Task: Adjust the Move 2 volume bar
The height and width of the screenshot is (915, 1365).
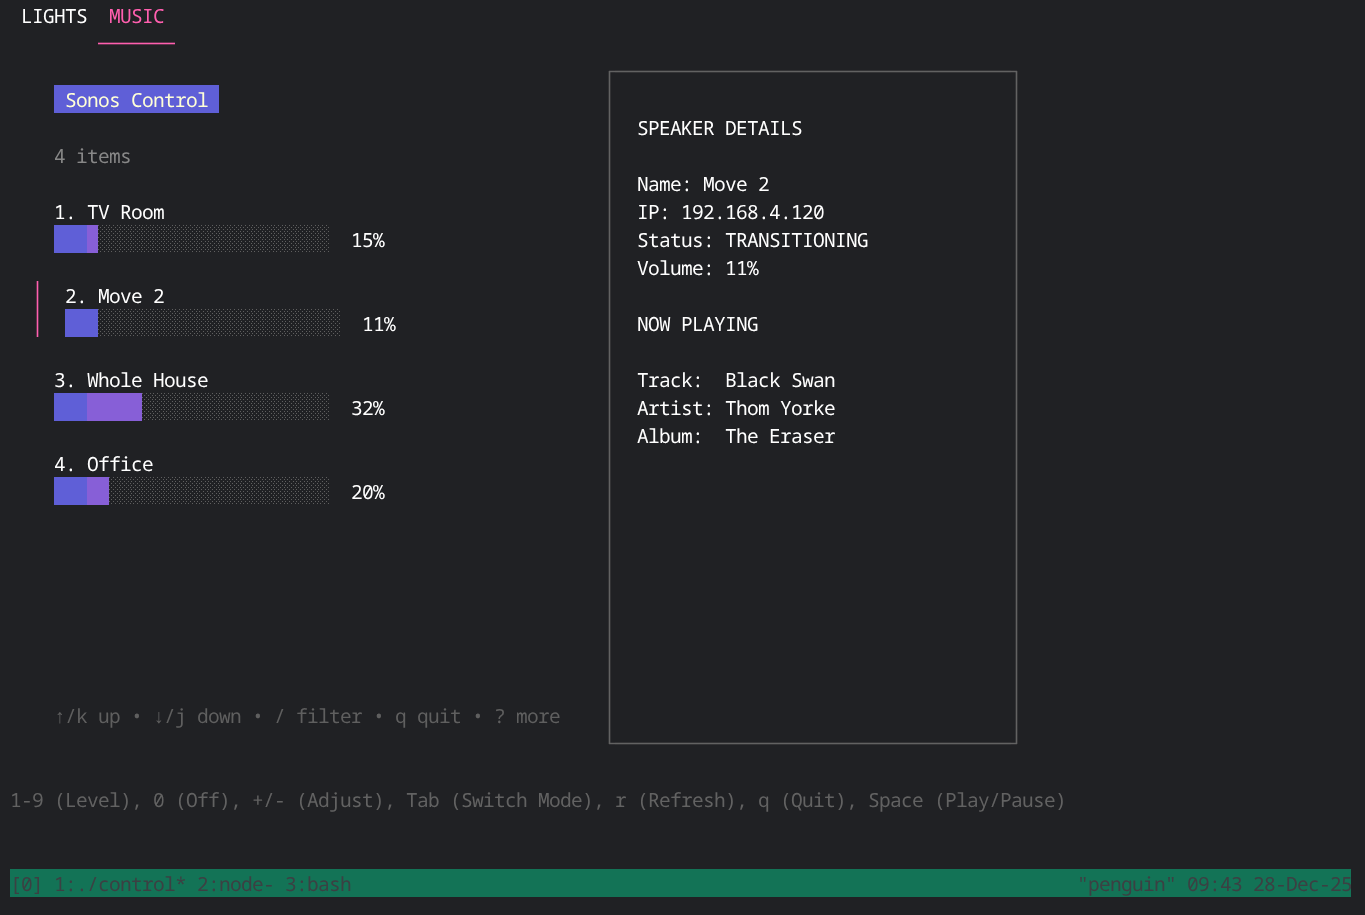Action: [x=202, y=323]
